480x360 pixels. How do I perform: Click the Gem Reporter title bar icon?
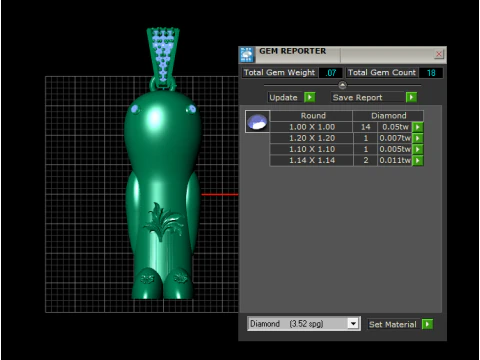click(247, 55)
